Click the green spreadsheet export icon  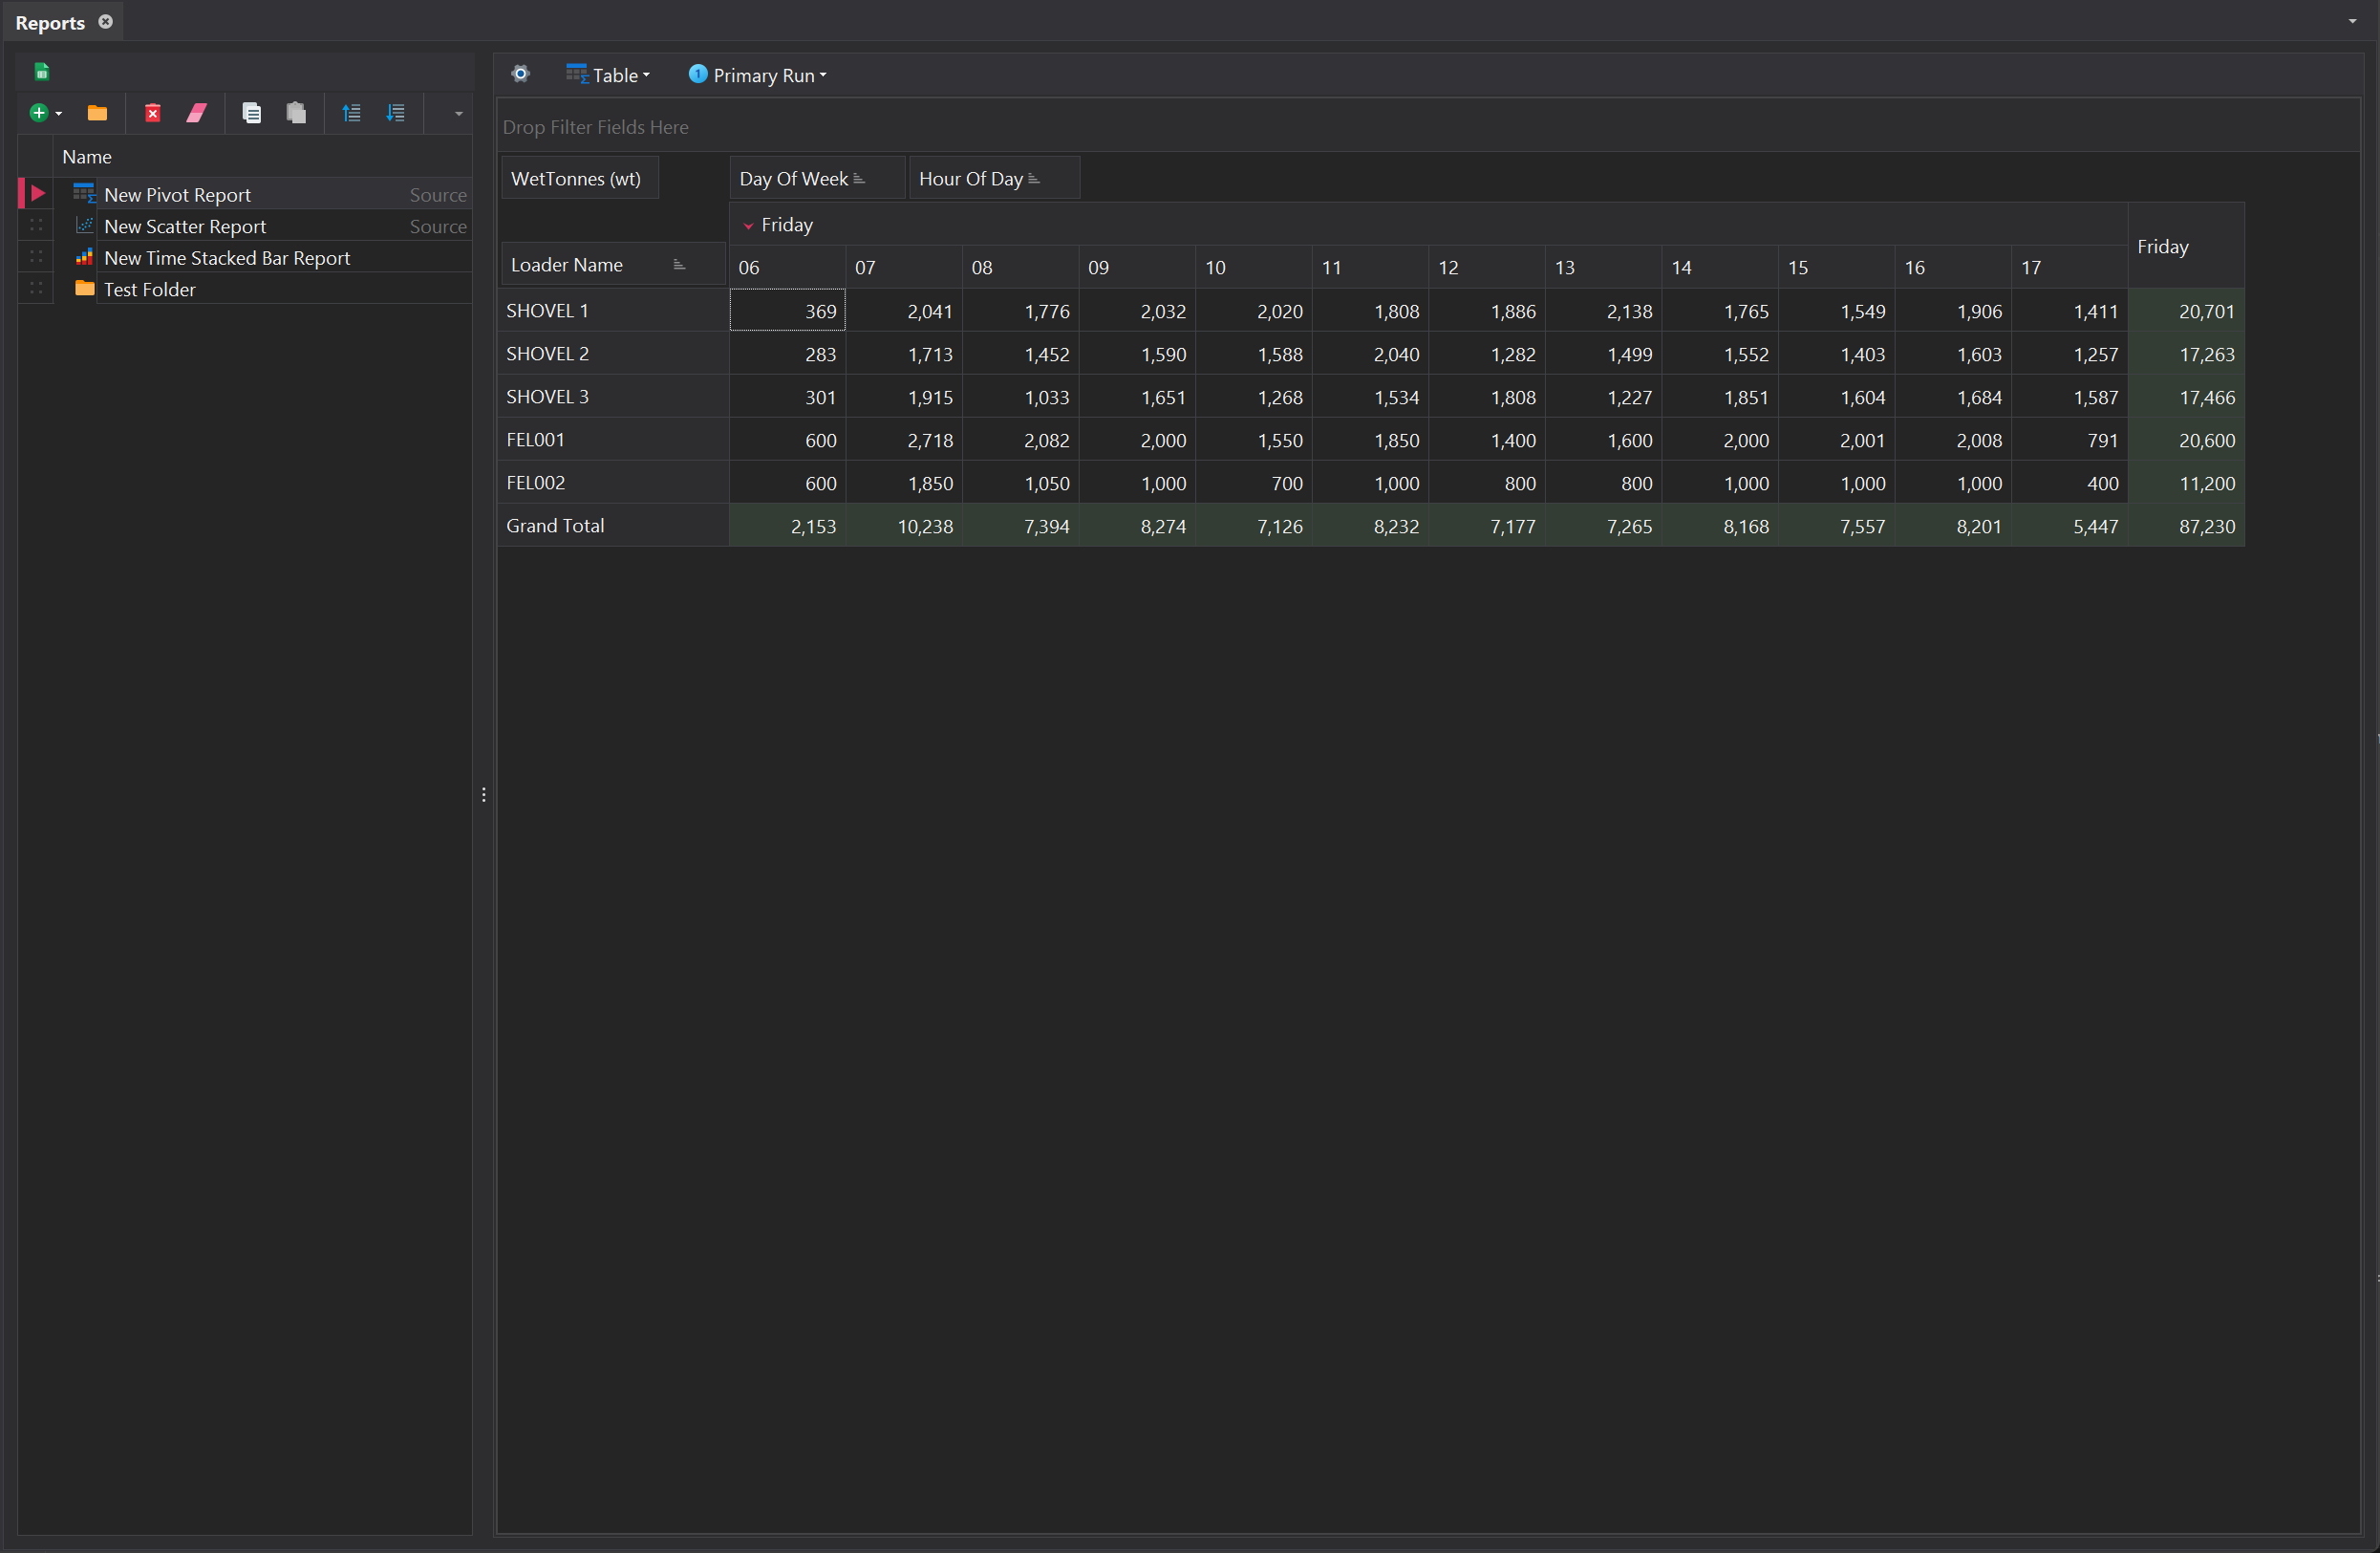(42, 72)
